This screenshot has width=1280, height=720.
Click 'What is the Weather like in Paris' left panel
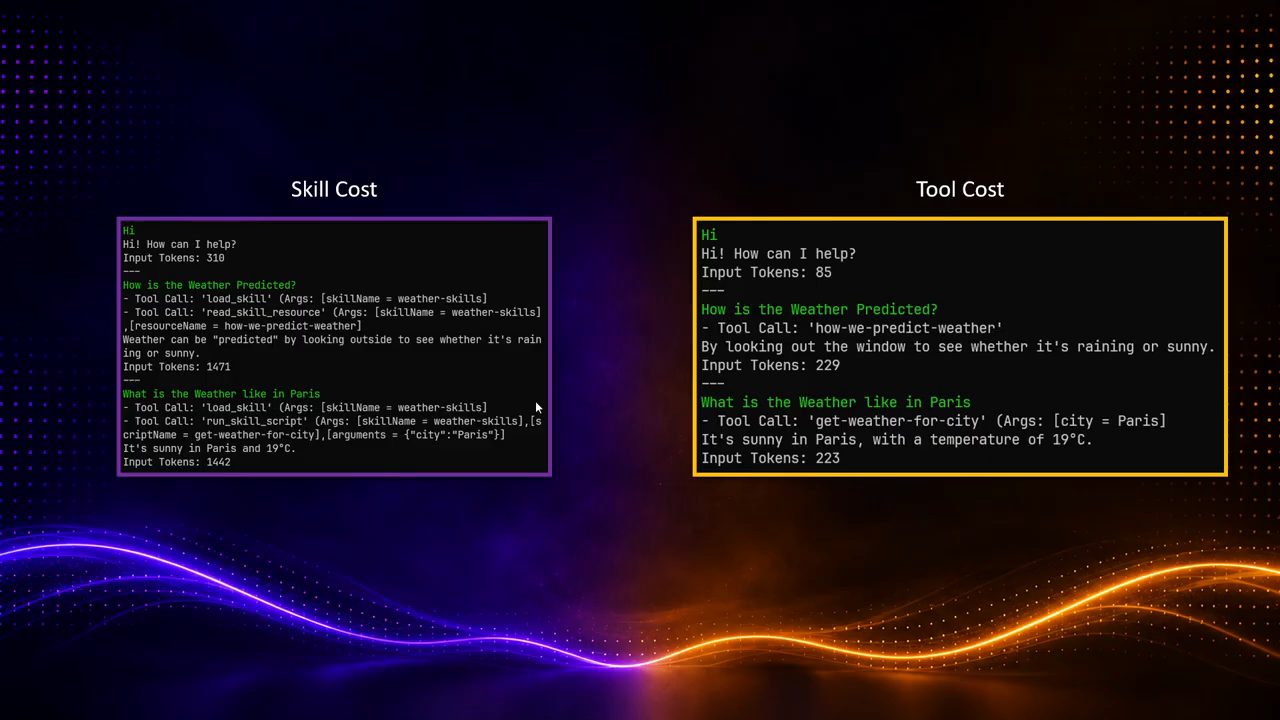[221, 394]
